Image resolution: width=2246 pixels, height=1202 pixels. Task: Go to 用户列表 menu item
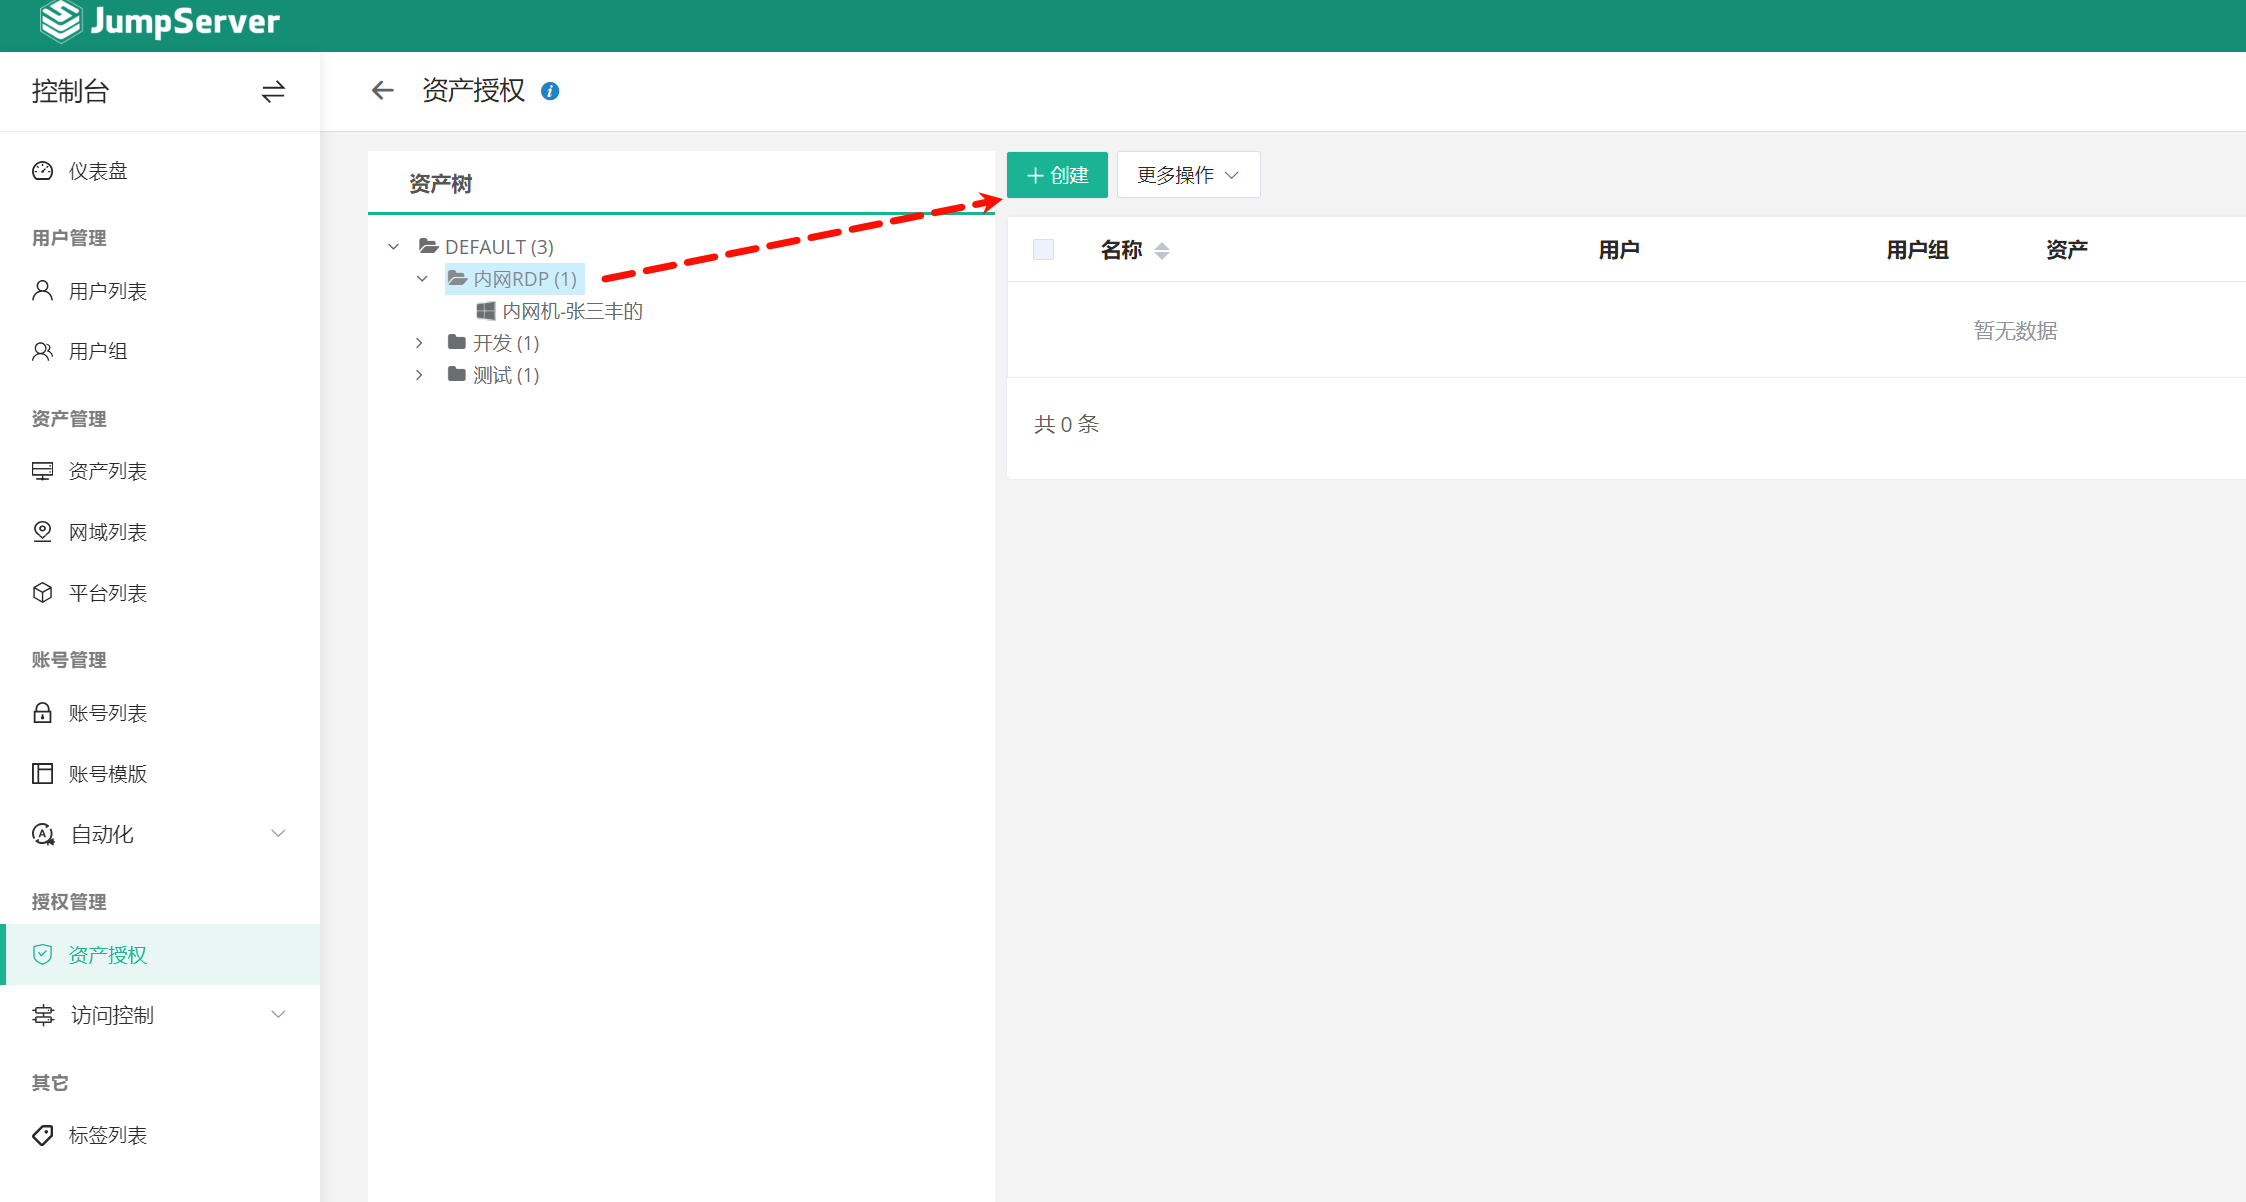[107, 291]
